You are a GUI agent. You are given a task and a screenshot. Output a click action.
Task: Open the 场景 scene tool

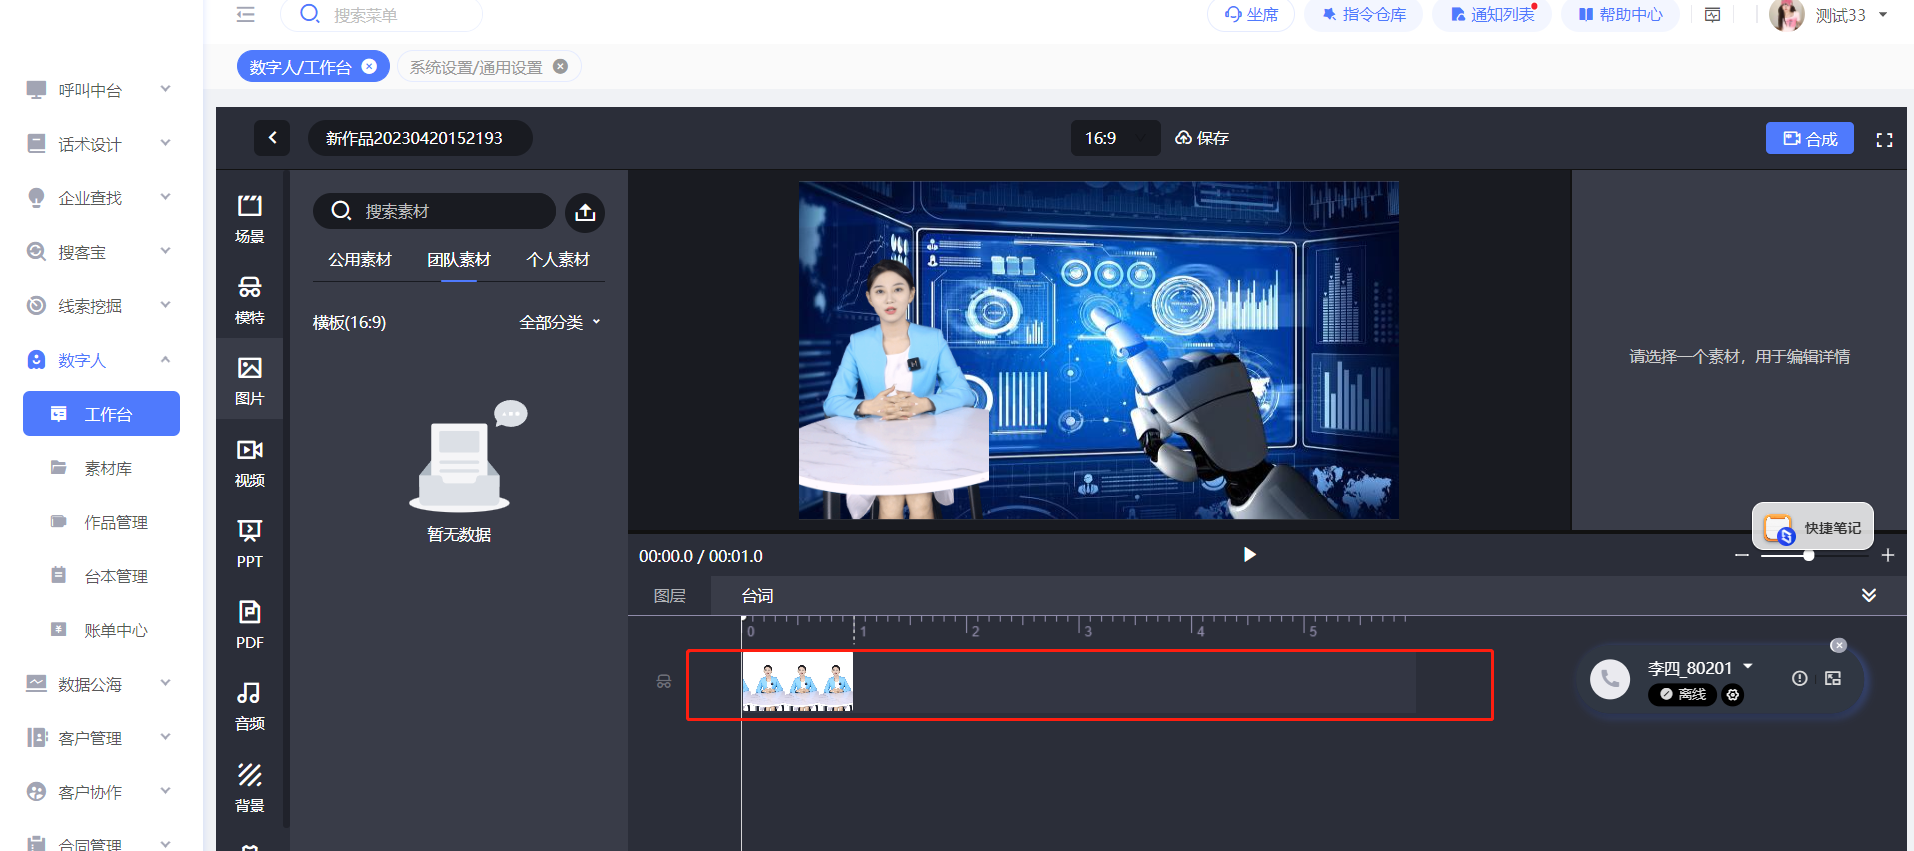click(x=249, y=219)
